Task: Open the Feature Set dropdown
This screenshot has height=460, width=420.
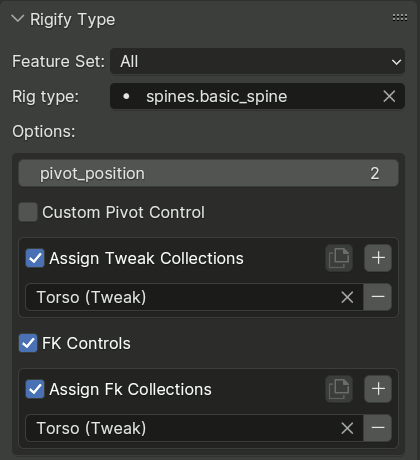Action: point(257,61)
